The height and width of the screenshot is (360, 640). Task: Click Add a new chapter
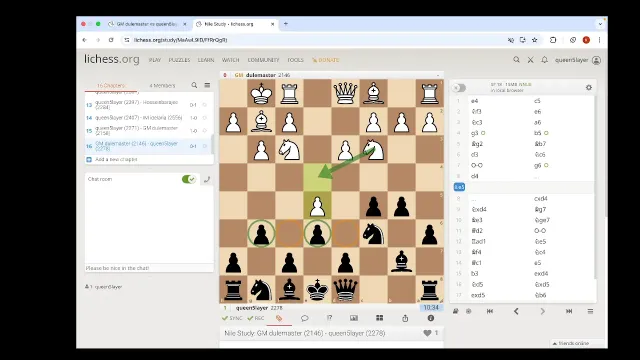coord(149,159)
